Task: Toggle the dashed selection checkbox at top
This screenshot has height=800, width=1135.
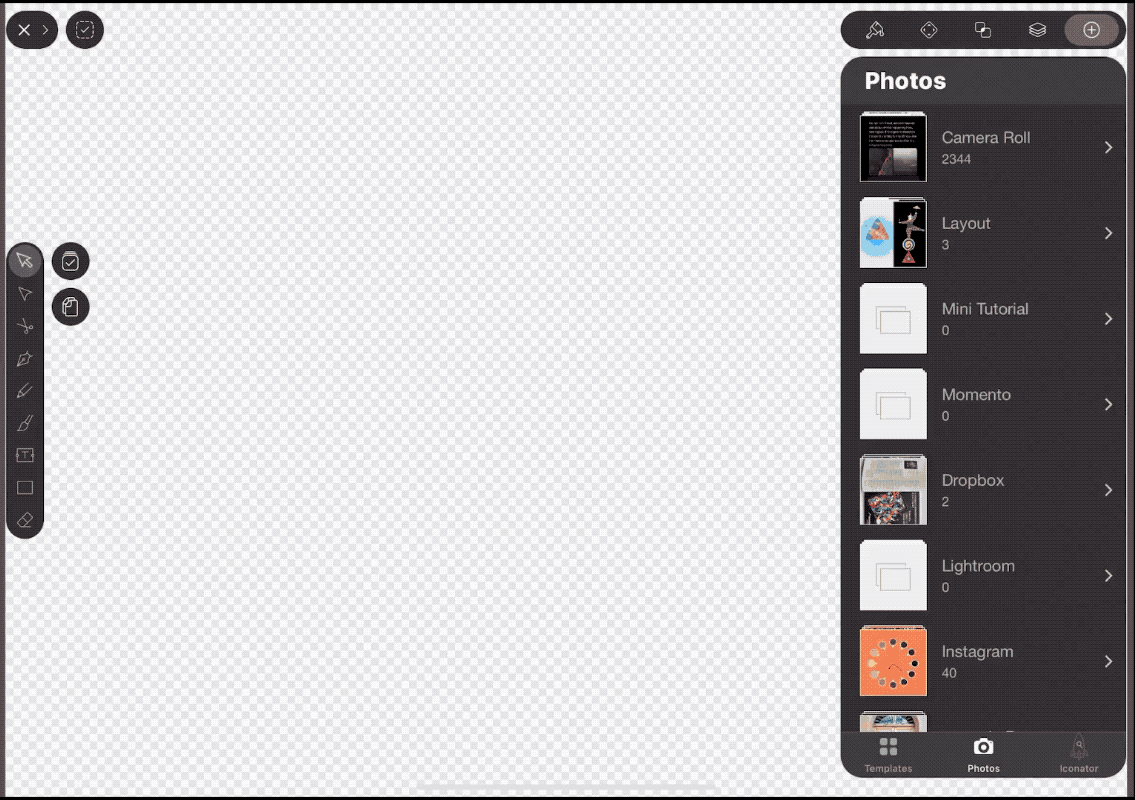Action: [85, 30]
